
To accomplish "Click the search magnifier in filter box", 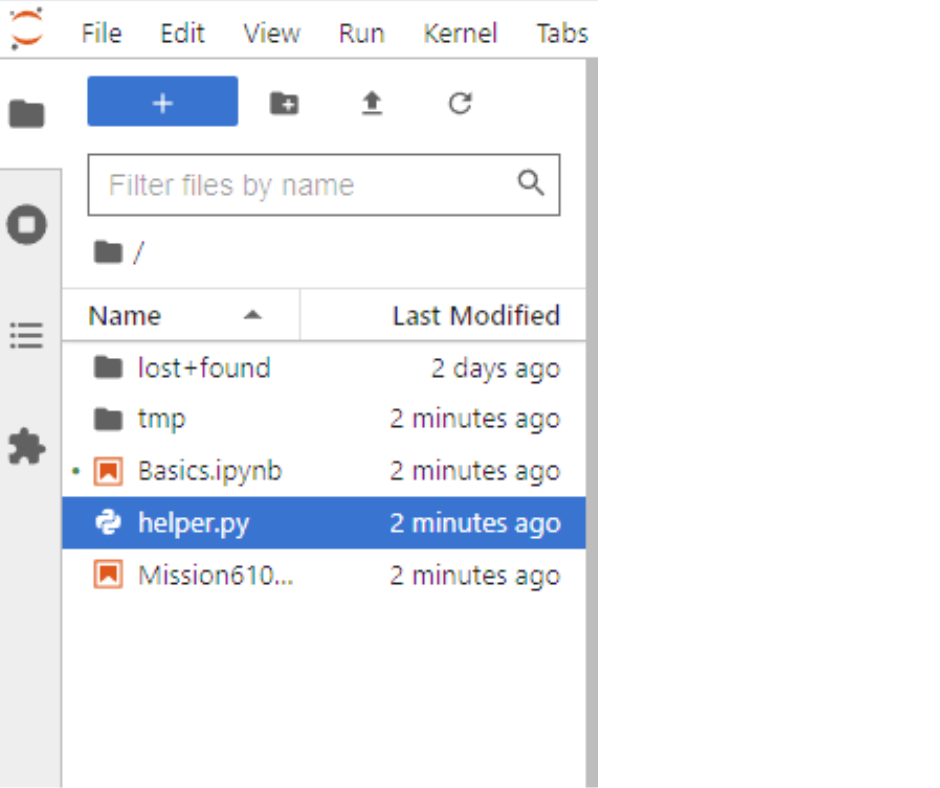I will click(531, 183).
